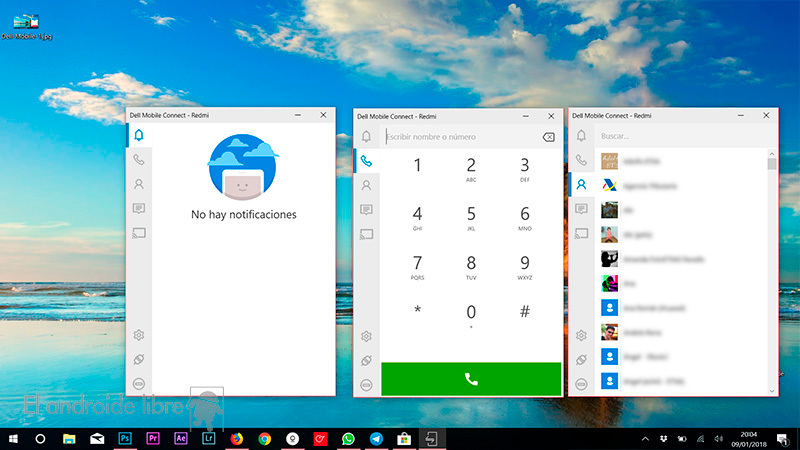The height and width of the screenshot is (450, 800).
Task: Open the Action Center notification icon
Action: point(783,439)
